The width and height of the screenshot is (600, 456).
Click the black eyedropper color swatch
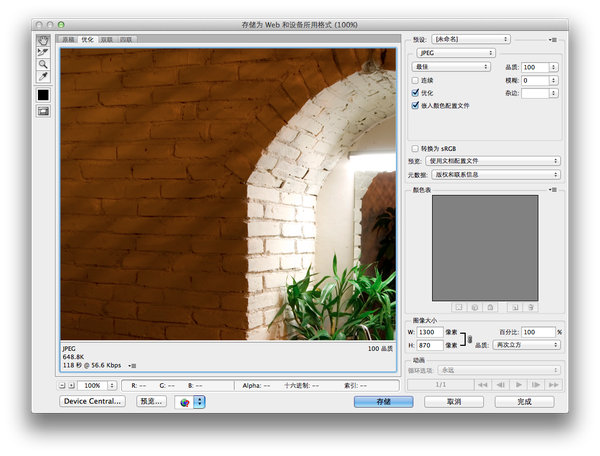point(43,95)
